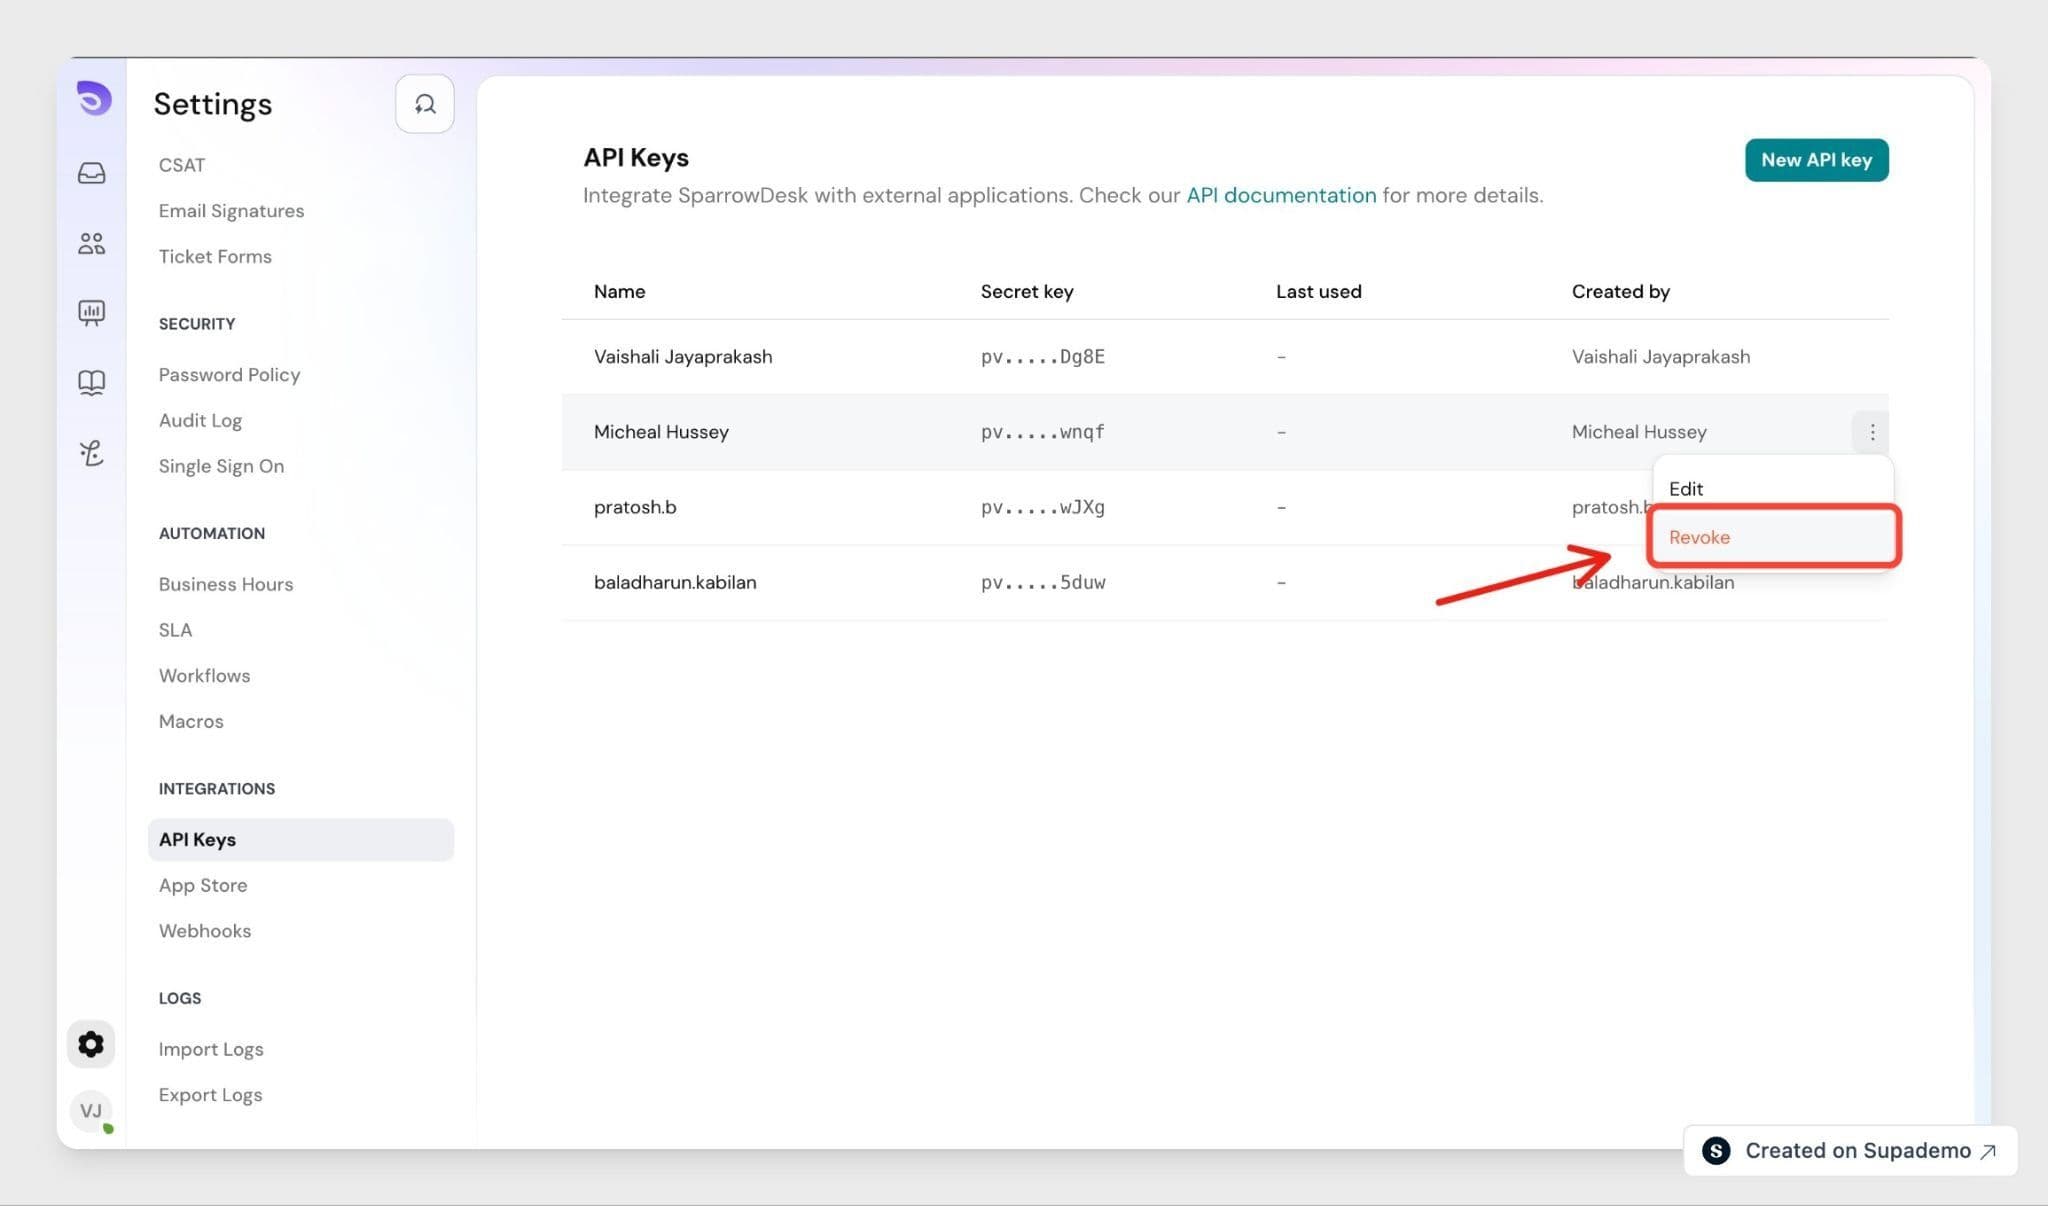Click the API Keys page heading
The width and height of the screenshot is (2048, 1206).
point(636,158)
